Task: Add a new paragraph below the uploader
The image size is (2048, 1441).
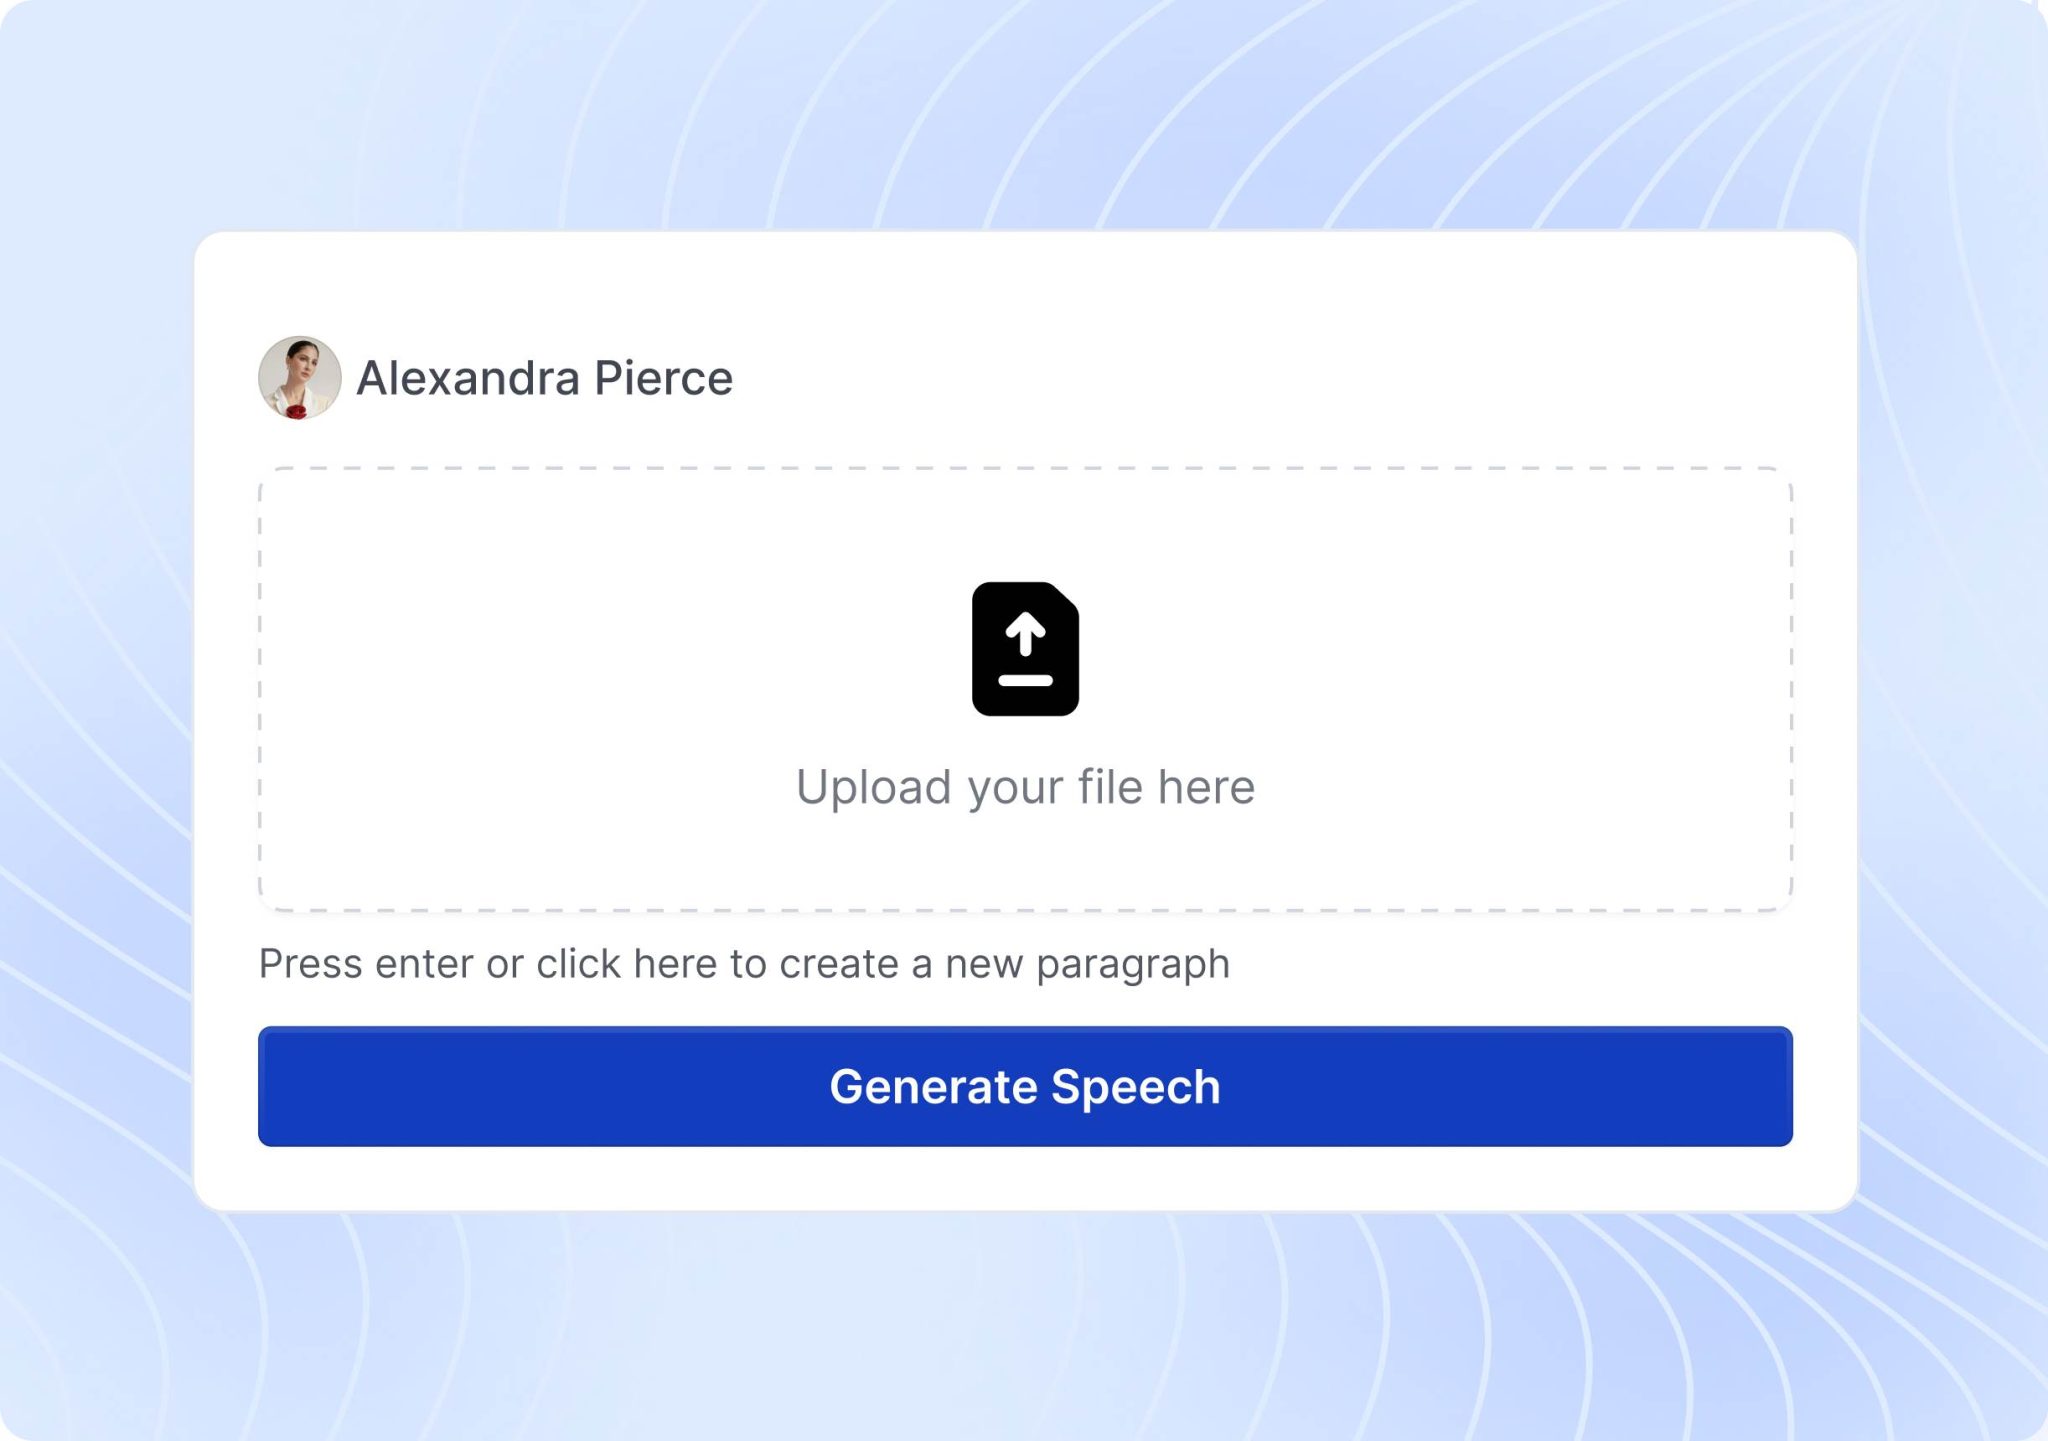Action: pos(745,962)
